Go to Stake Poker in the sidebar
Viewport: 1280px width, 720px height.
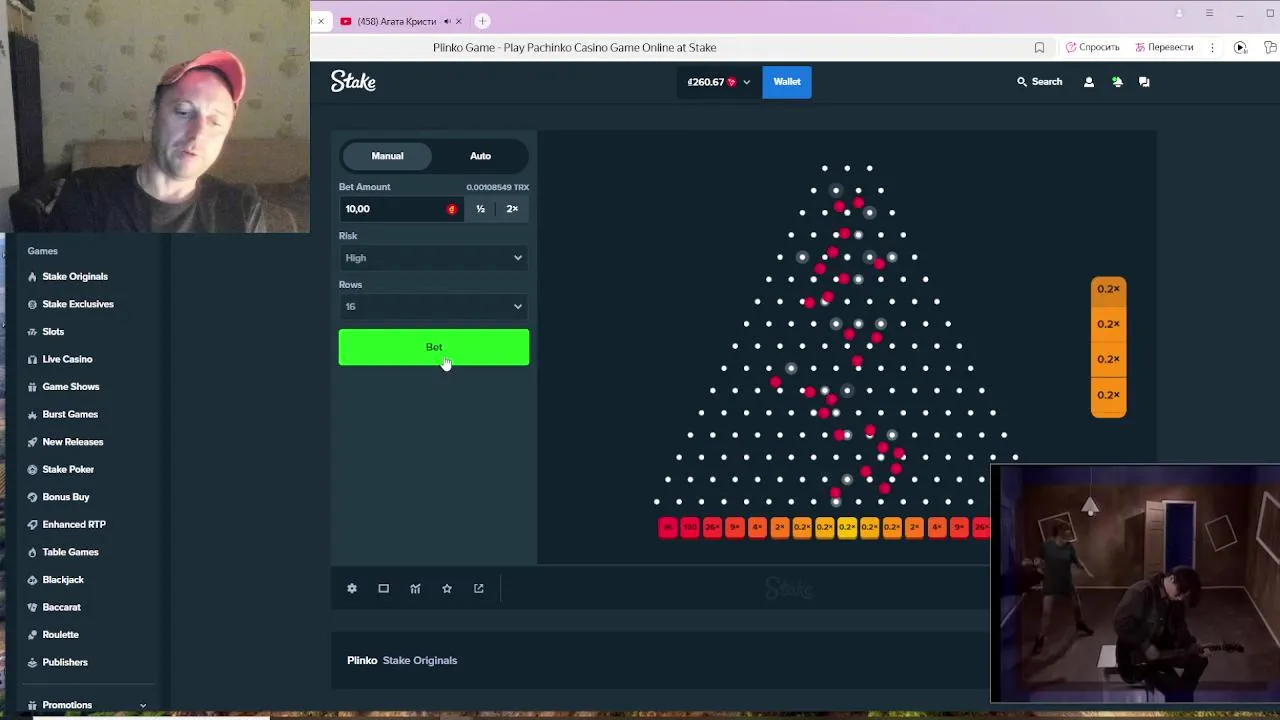68,469
